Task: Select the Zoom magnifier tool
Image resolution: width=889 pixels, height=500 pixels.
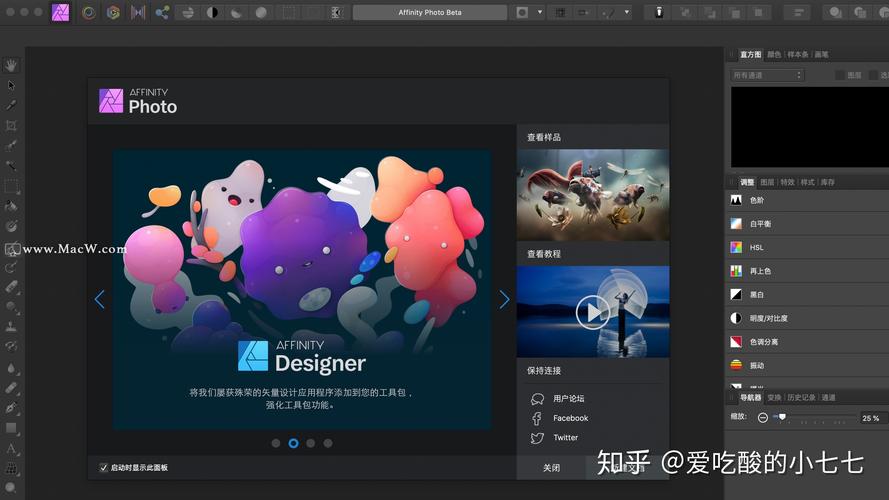Action: click(x=11, y=488)
